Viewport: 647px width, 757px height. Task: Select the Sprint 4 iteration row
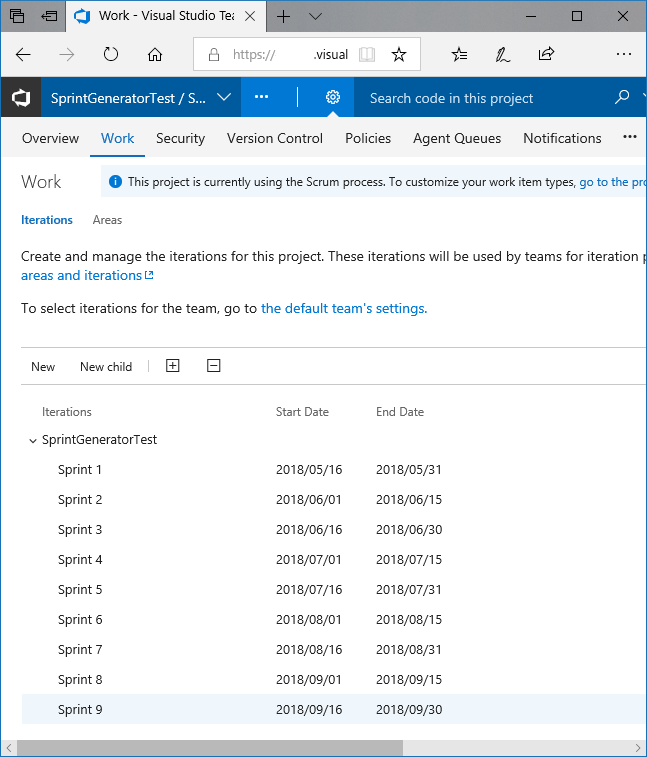pyautogui.click(x=333, y=559)
